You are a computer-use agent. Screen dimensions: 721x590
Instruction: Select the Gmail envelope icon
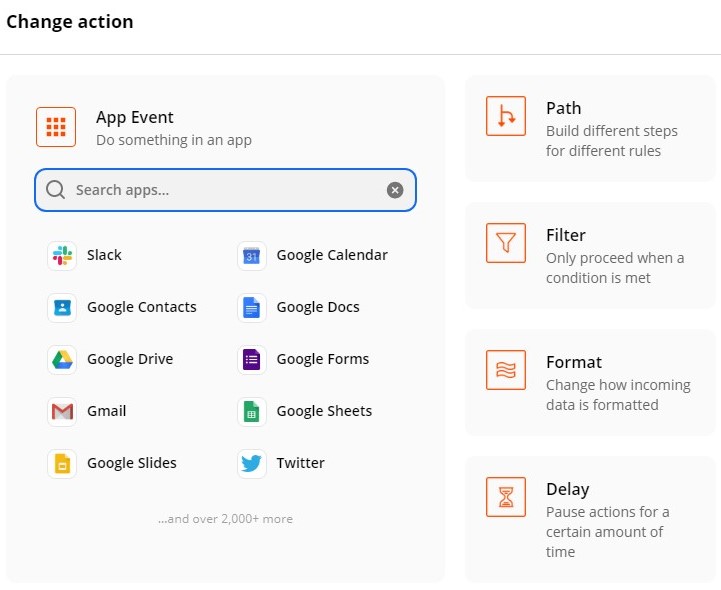[x=62, y=411]
